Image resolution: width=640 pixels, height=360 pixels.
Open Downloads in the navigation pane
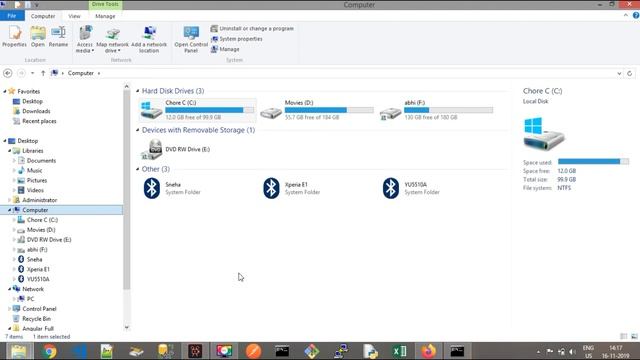coord(36,111)
